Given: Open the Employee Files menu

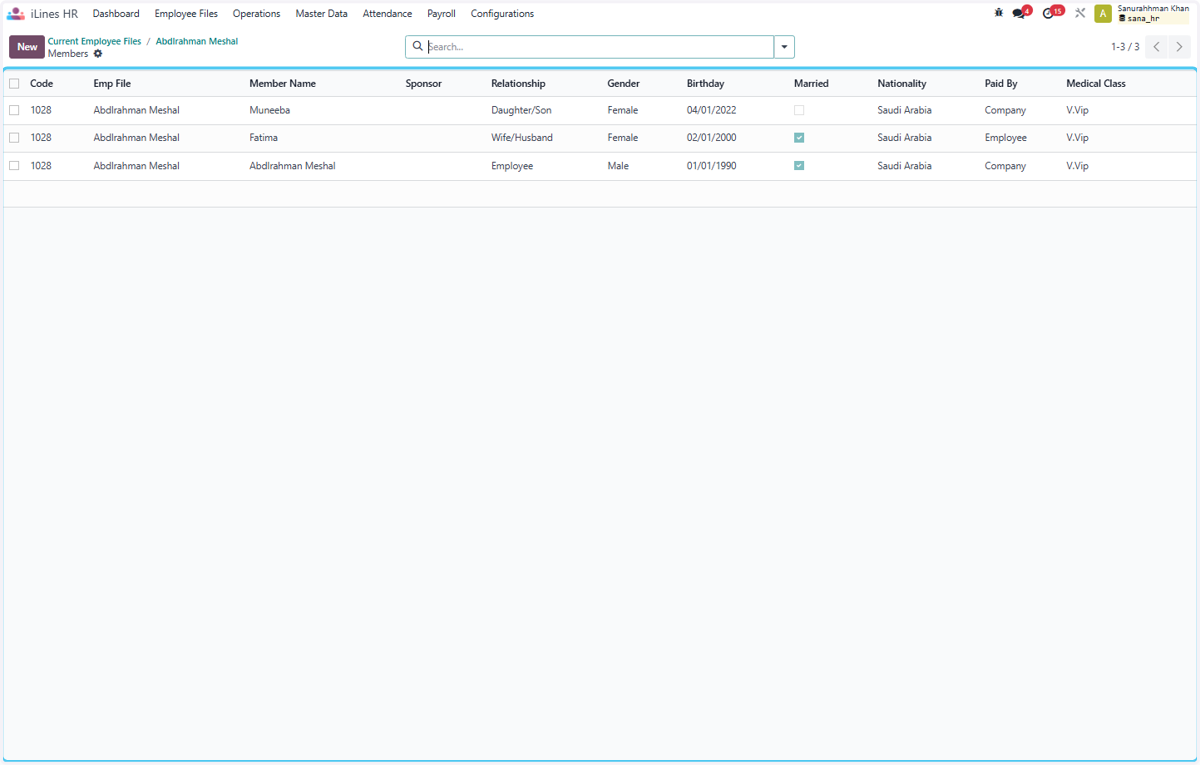Looking at the screenshot, I should (186, 14).
